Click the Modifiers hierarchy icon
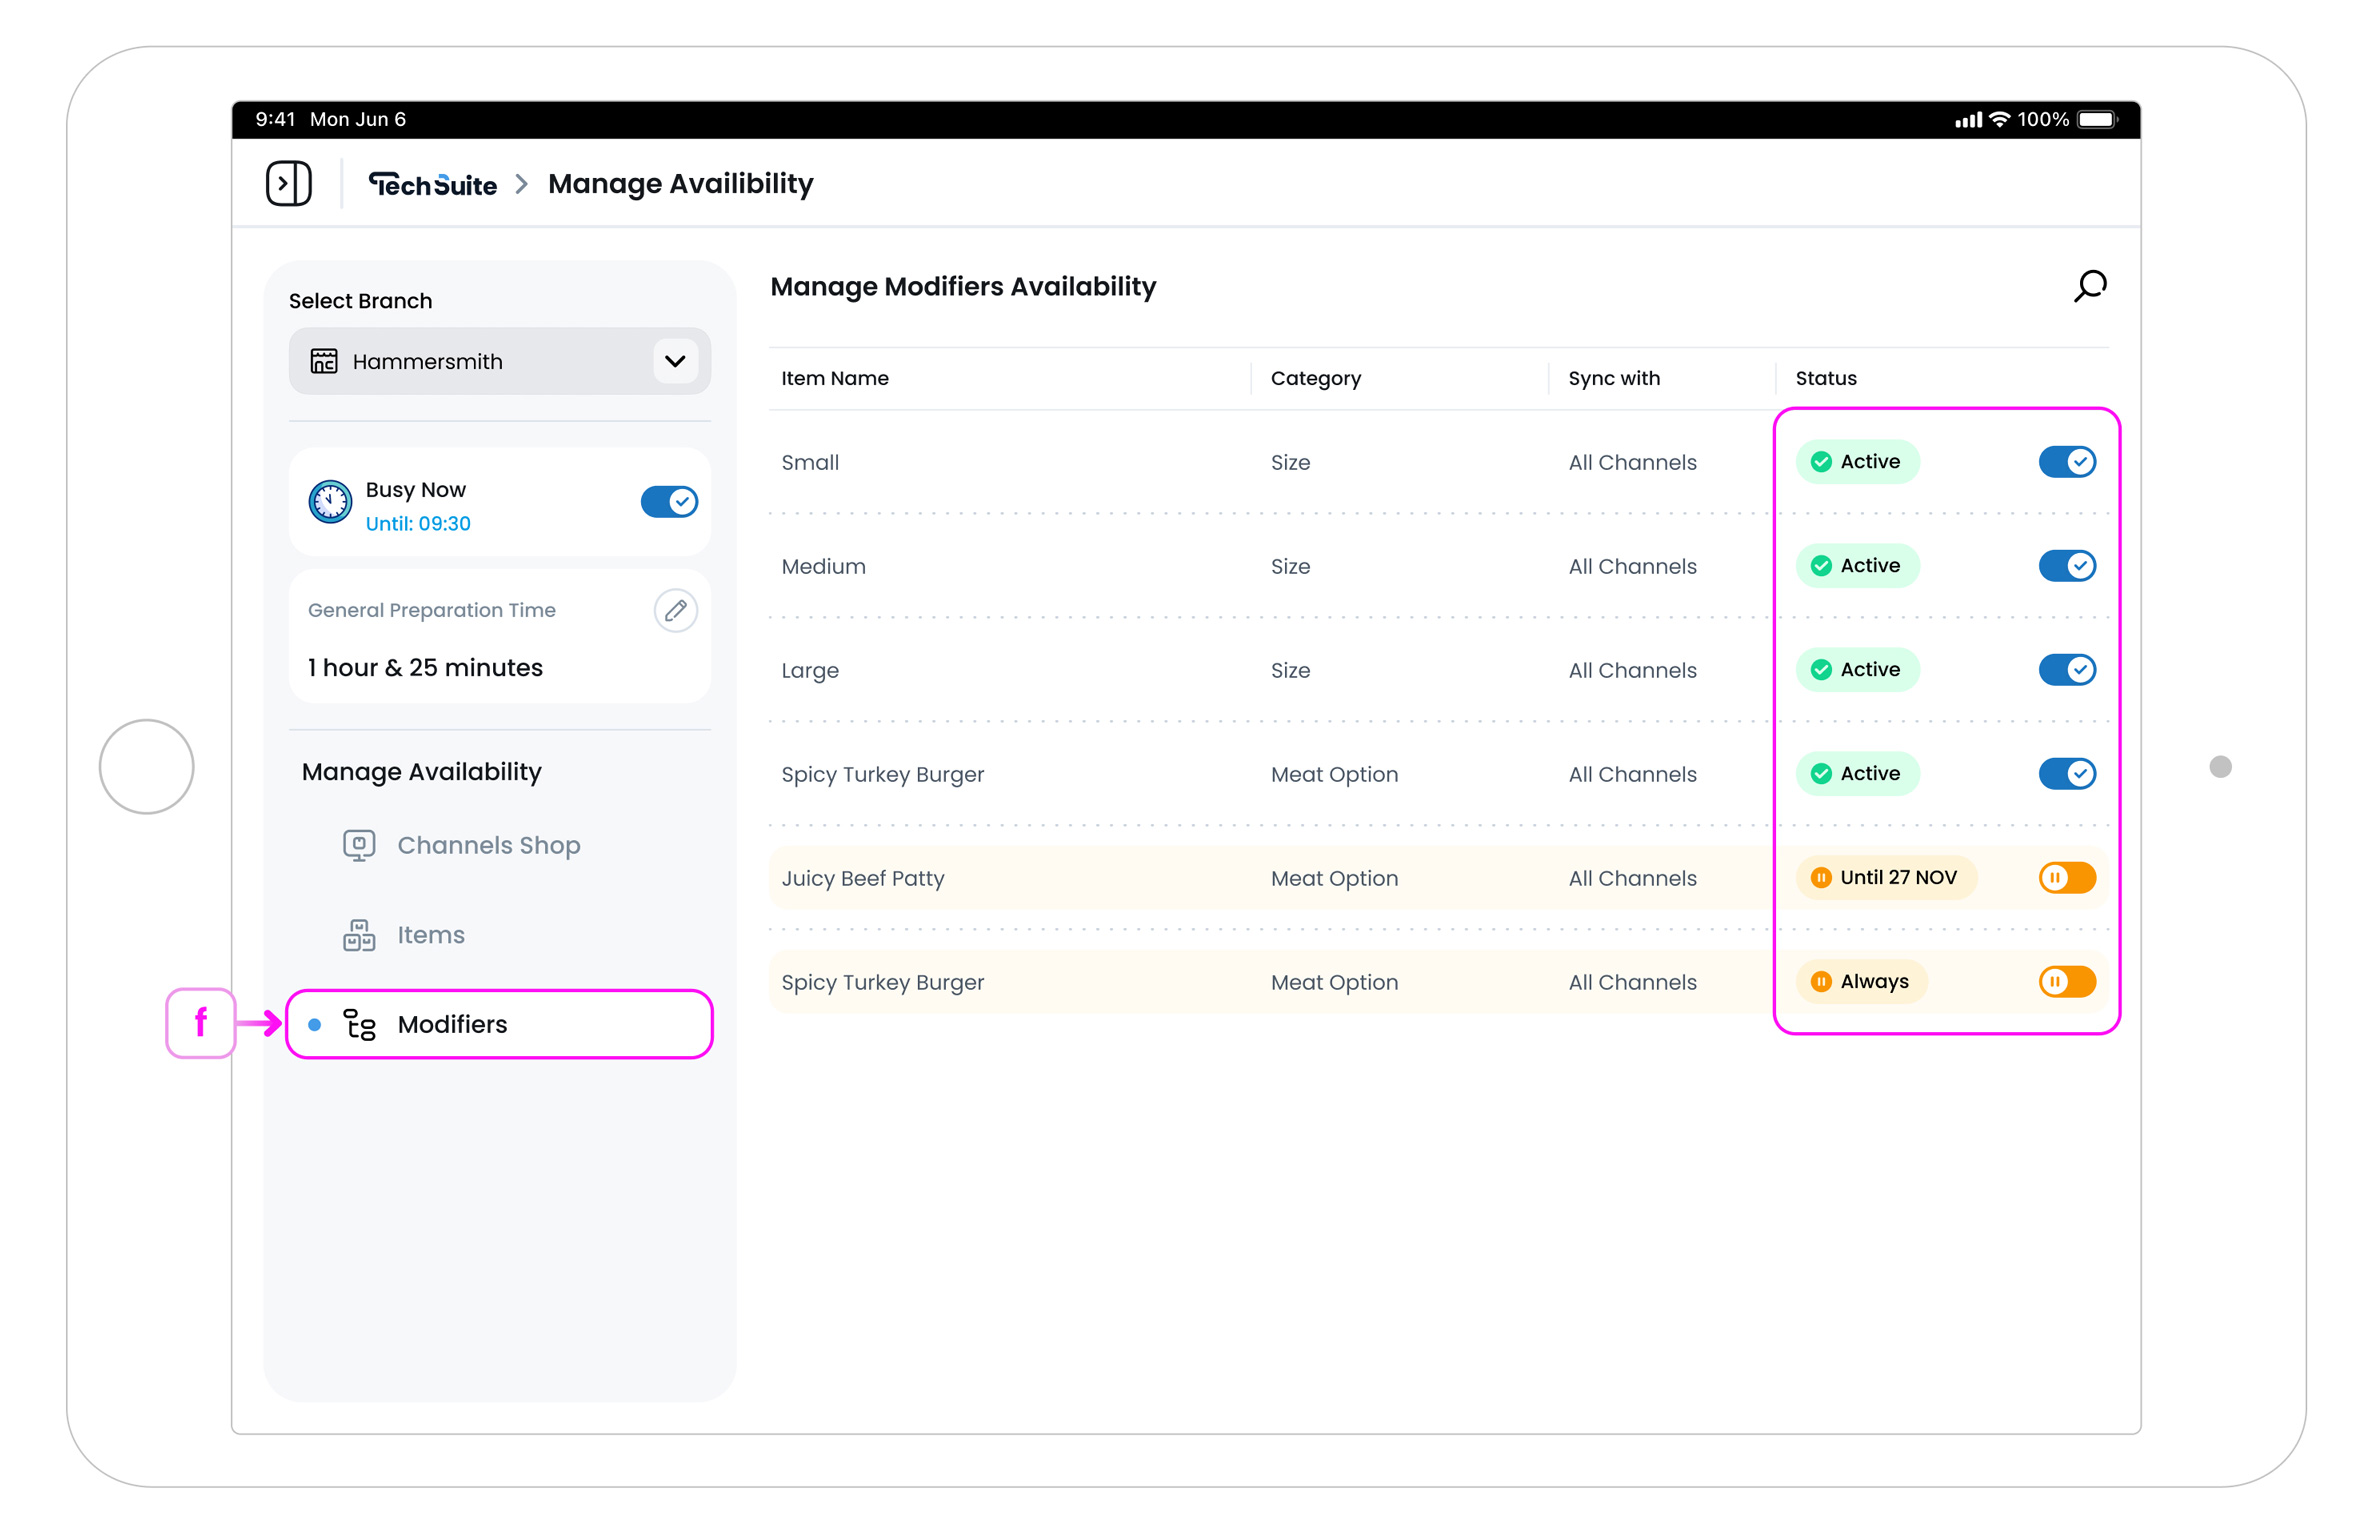The image size is (2358, 1534). click(x=358, y=1024)
